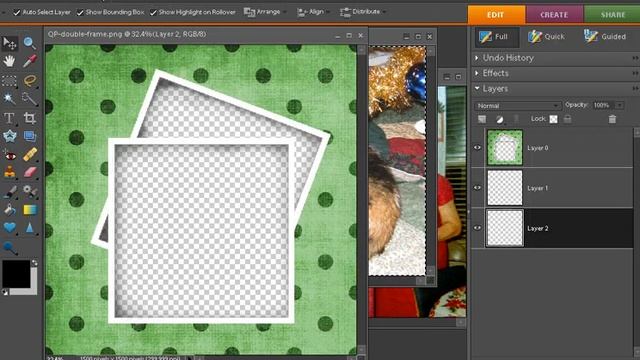Select the Brush tool
The height and width of the screenshot is (360, 640).
tap(9, 191)
